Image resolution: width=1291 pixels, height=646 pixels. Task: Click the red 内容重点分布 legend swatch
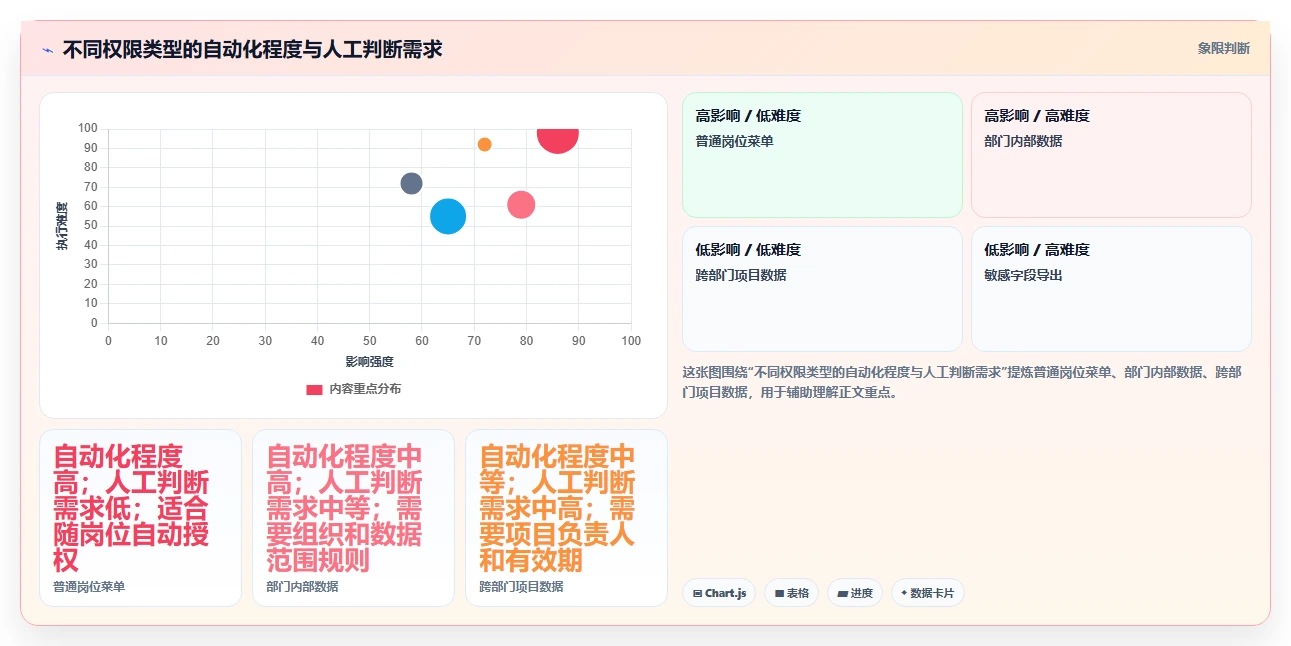pyautogui.click(x=314, y=390)
